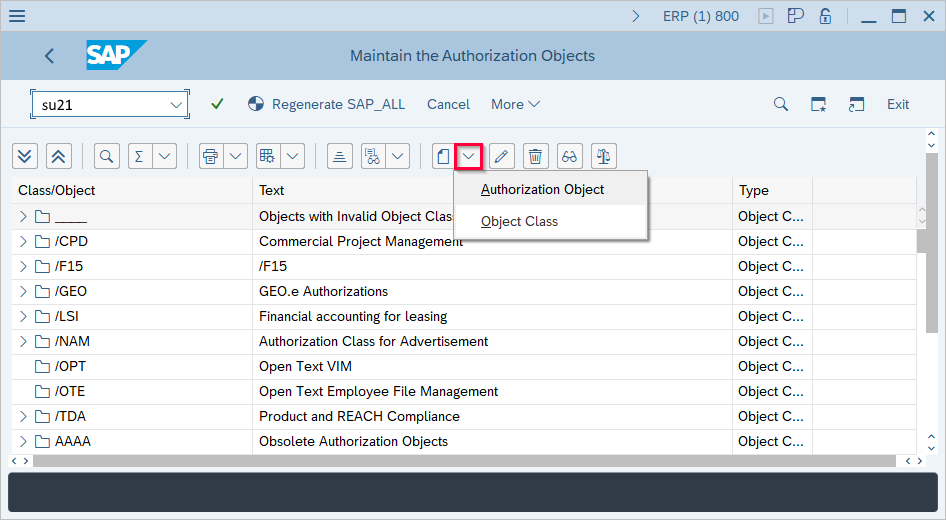
Task: Click the Exit button
Action: click(898, 104)
